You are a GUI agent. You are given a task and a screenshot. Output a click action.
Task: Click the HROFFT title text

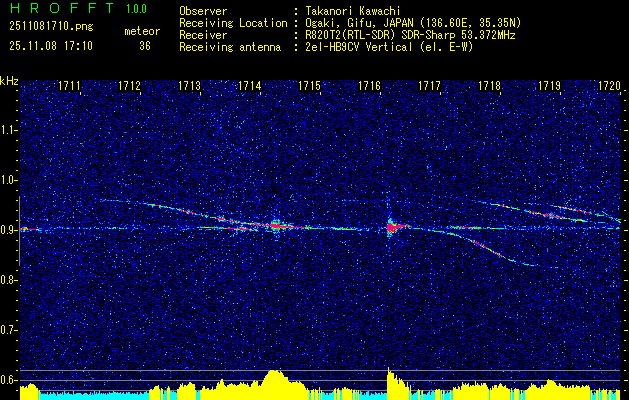[x=62, y=8]
